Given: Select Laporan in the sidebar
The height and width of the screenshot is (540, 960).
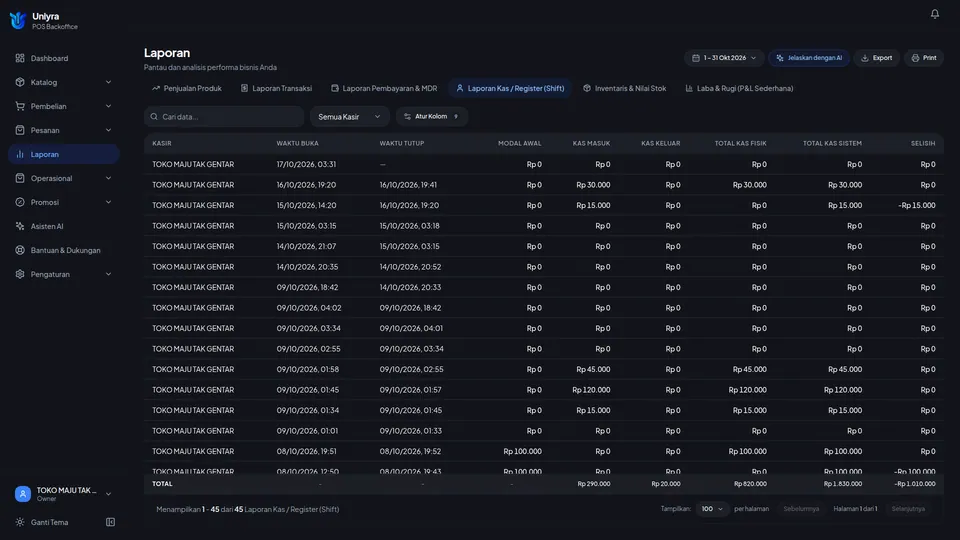Looking at the screenshot, I should point(64,154).
